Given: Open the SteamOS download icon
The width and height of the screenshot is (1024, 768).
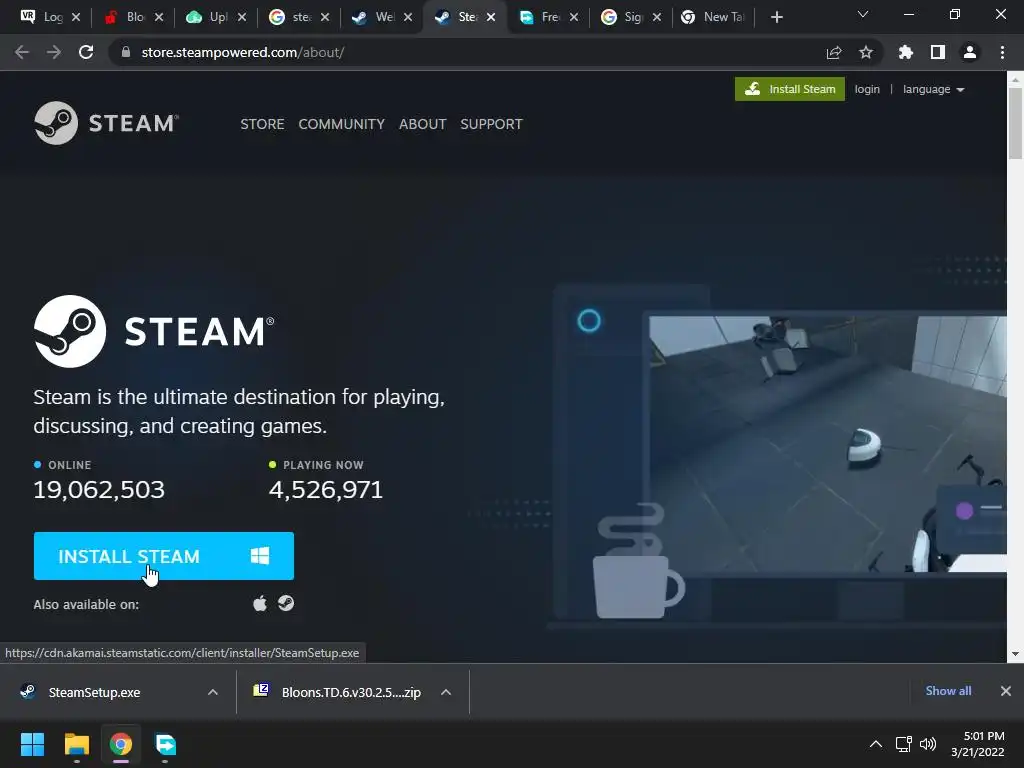Looking at the screenshot, I should point(286,603).
